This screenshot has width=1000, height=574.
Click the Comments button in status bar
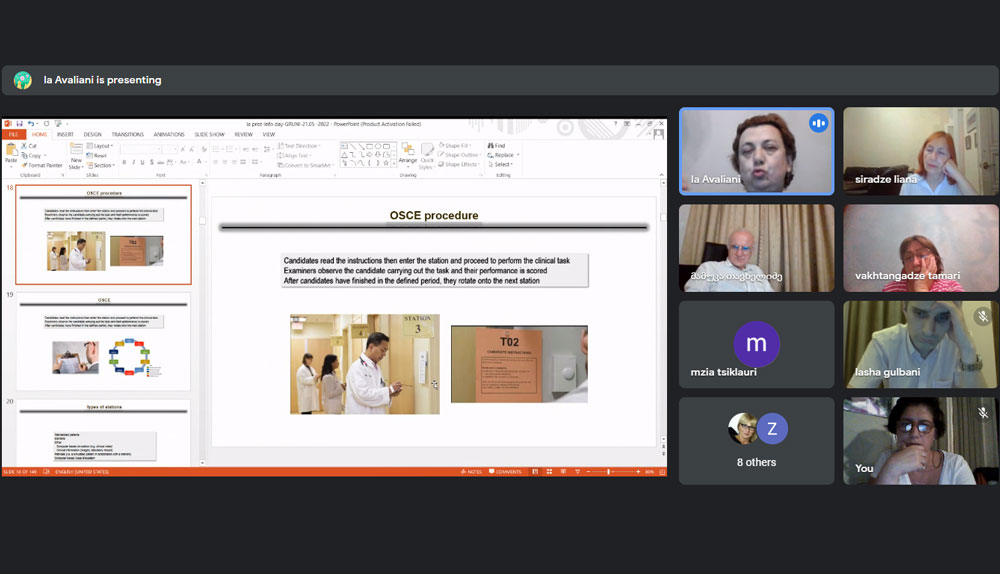tap(506, 471)
